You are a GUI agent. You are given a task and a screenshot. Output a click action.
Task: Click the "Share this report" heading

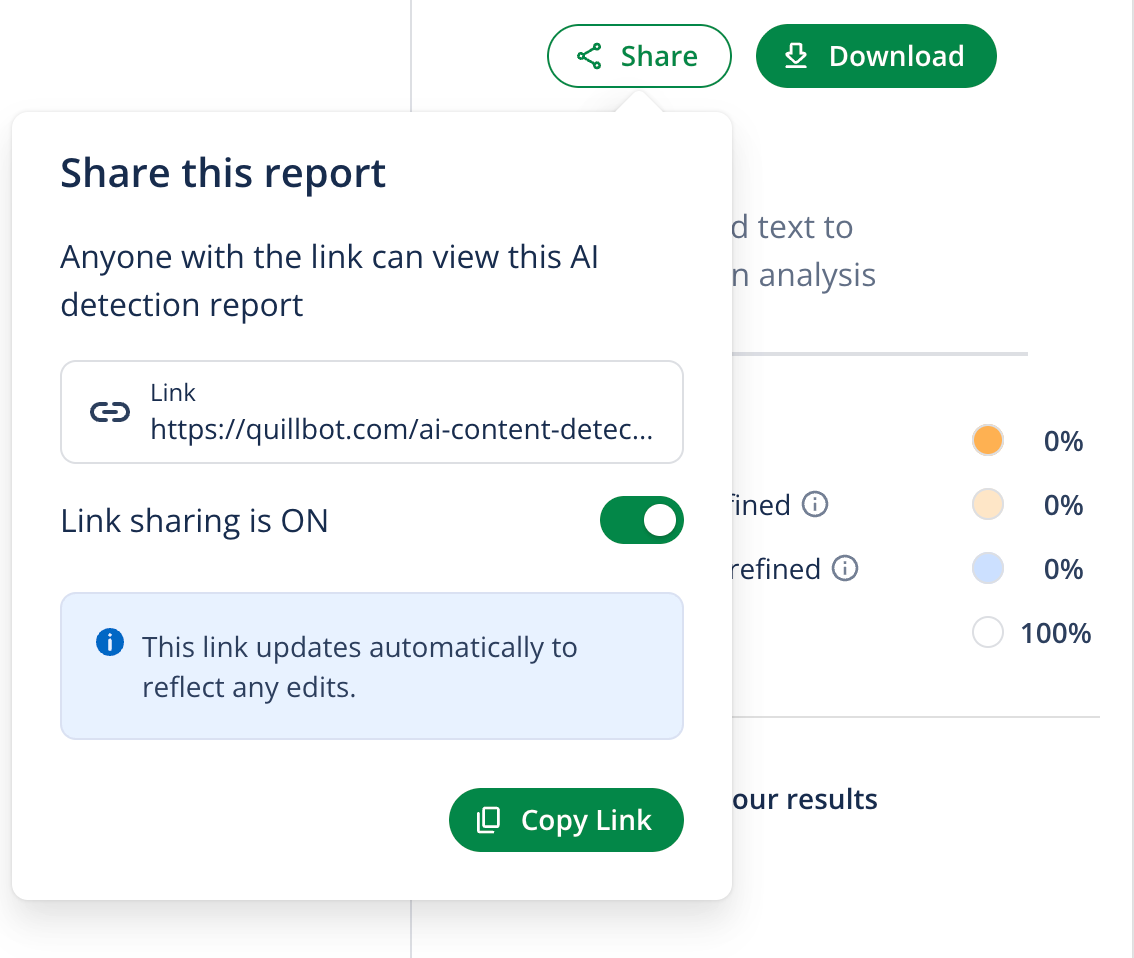coord(223,173)
